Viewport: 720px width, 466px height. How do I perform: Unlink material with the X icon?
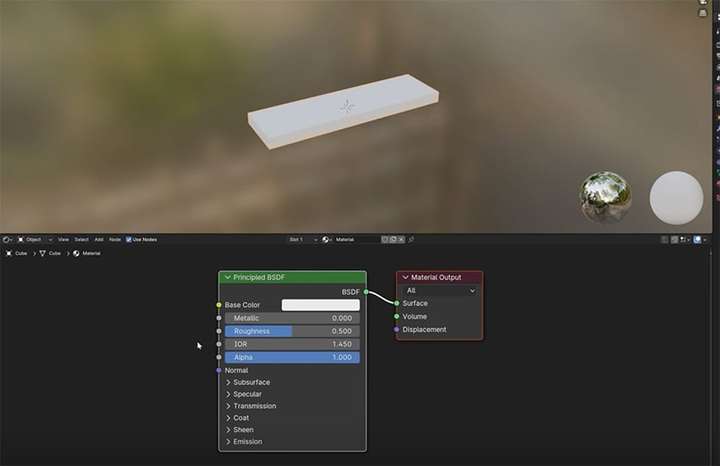(401, 239)
